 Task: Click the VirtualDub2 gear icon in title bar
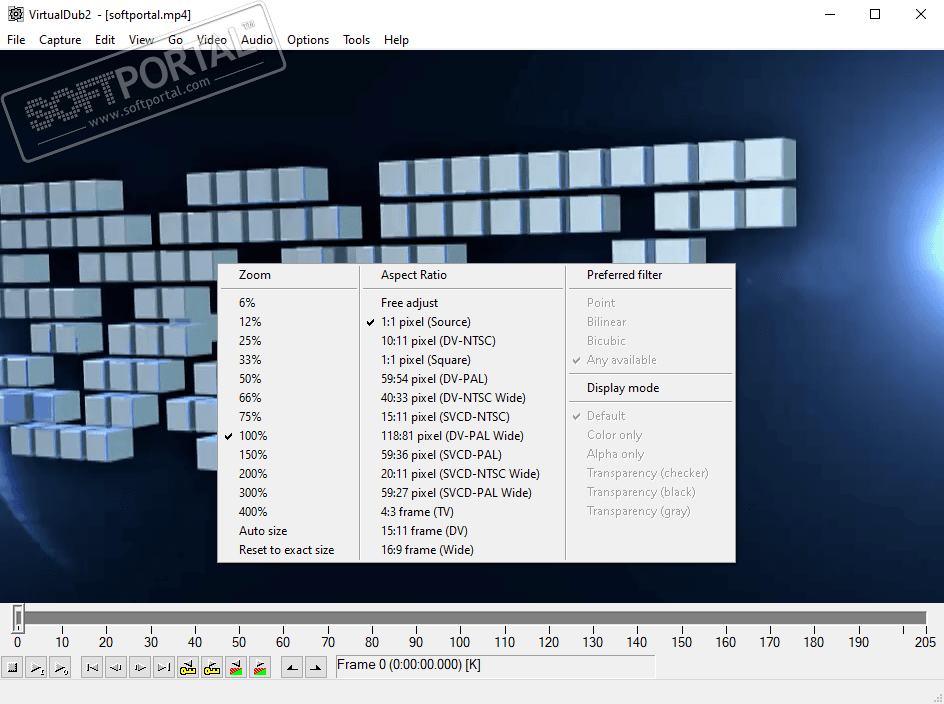[x=16, y=14]
